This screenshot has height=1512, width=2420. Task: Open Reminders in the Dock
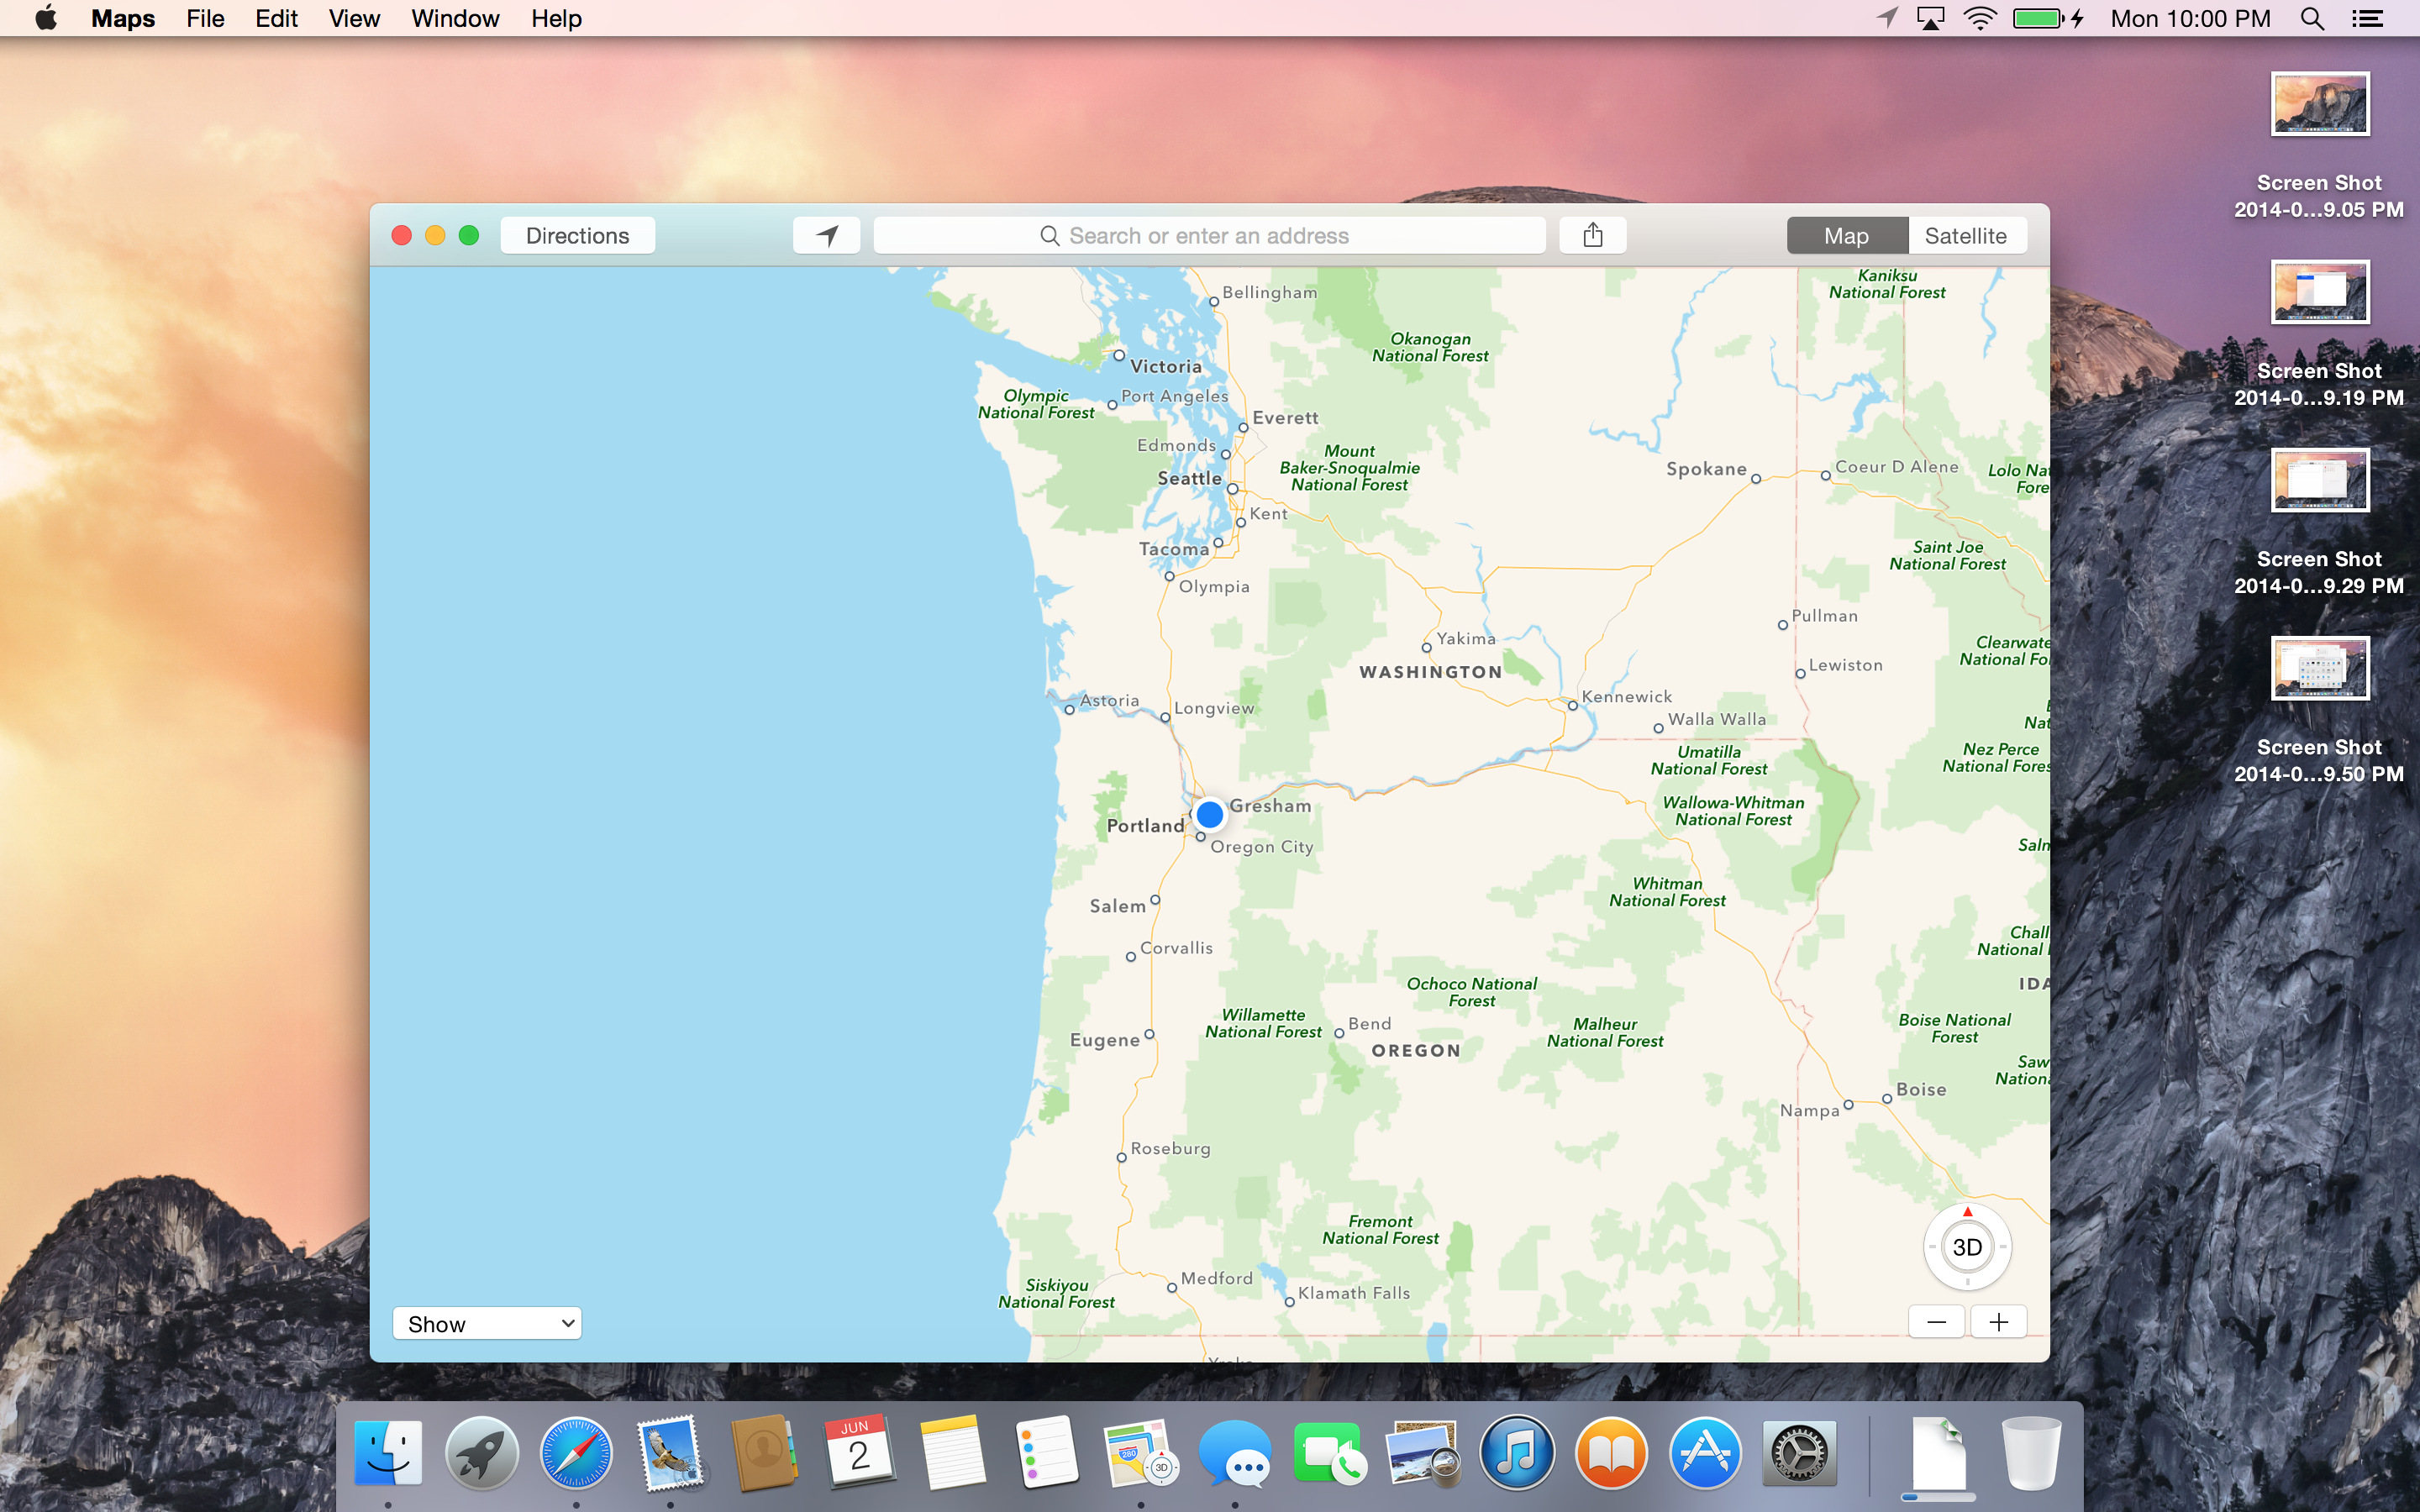tap(1046, 1453)
